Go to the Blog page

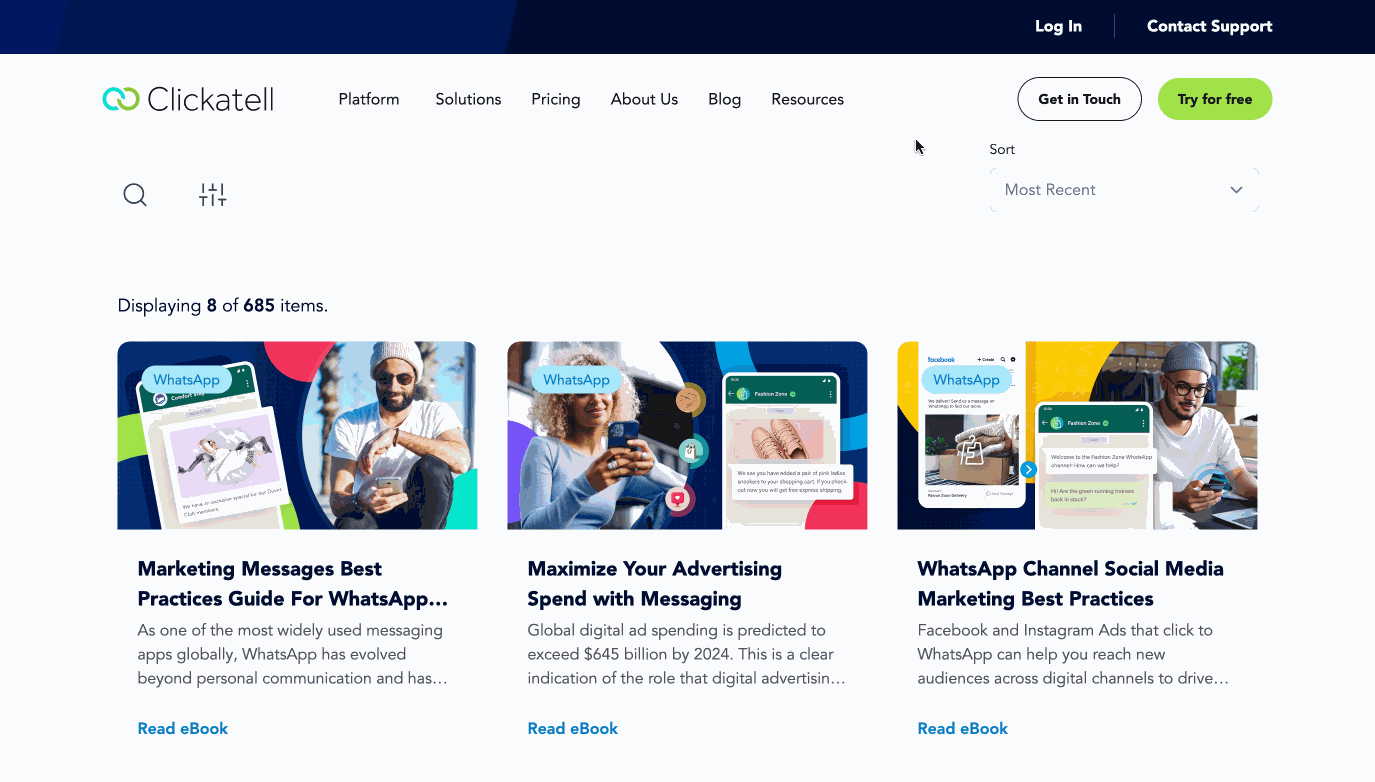pyautogui.click(x=725, y=99)
